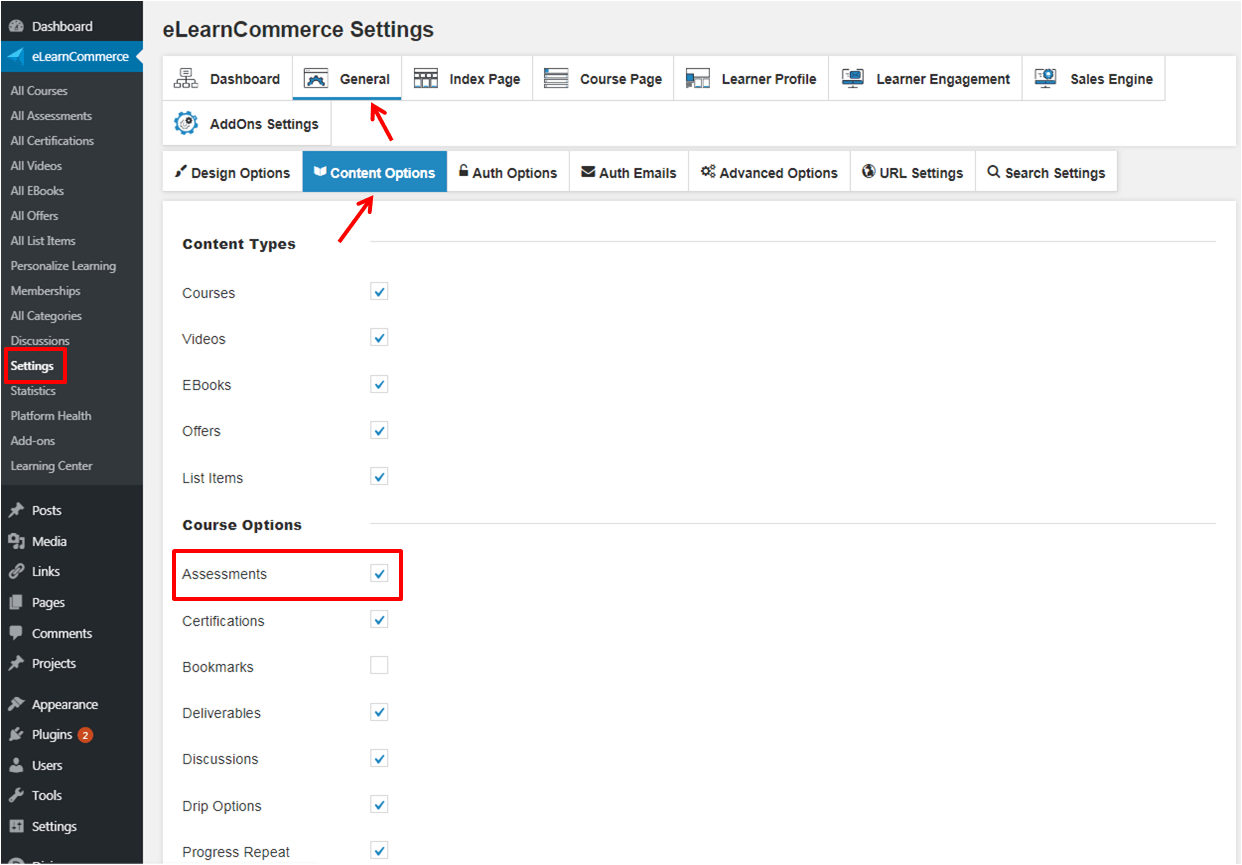
Task: Open Personalize Learning in the sidebar
Action: pos(63,266)
